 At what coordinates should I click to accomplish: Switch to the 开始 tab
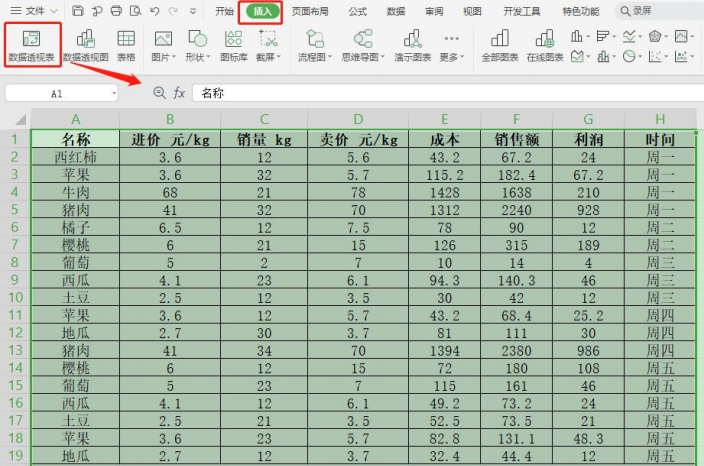(224, 11)
